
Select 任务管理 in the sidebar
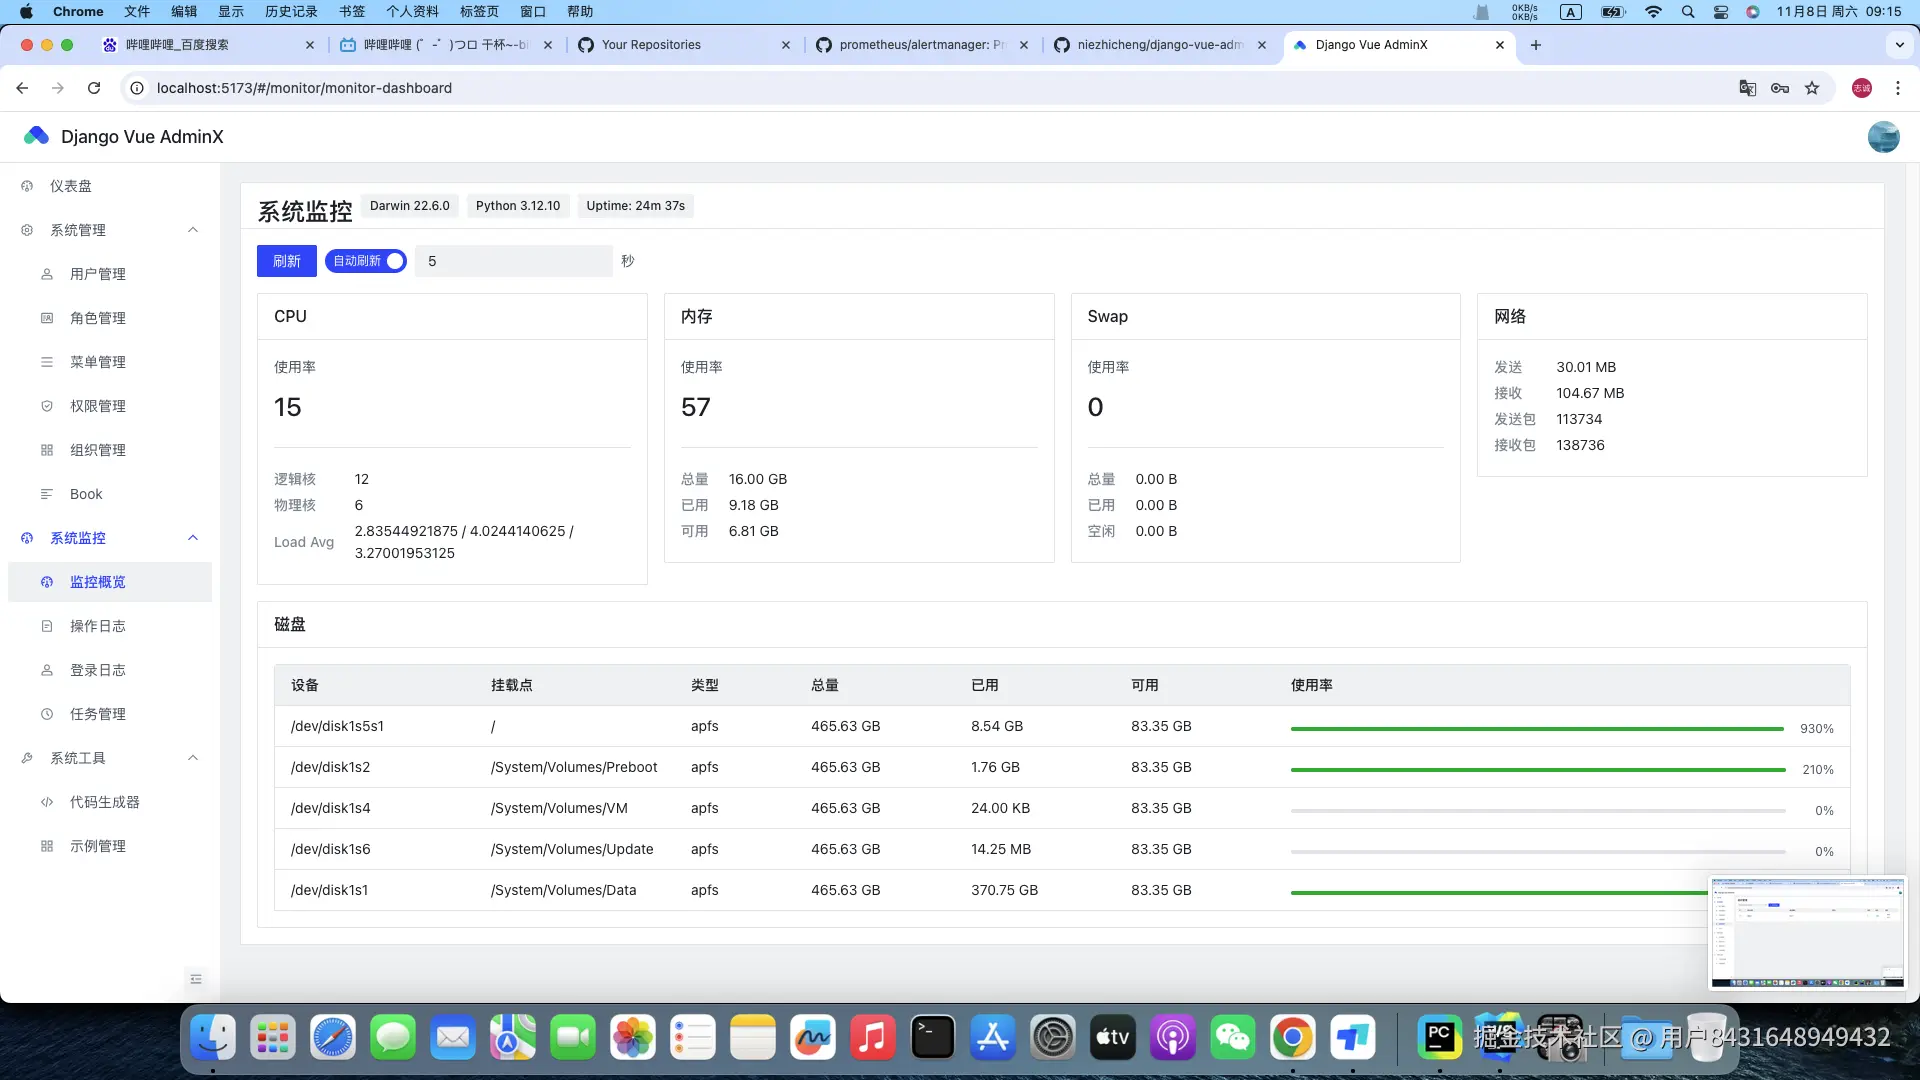[97, 714]
